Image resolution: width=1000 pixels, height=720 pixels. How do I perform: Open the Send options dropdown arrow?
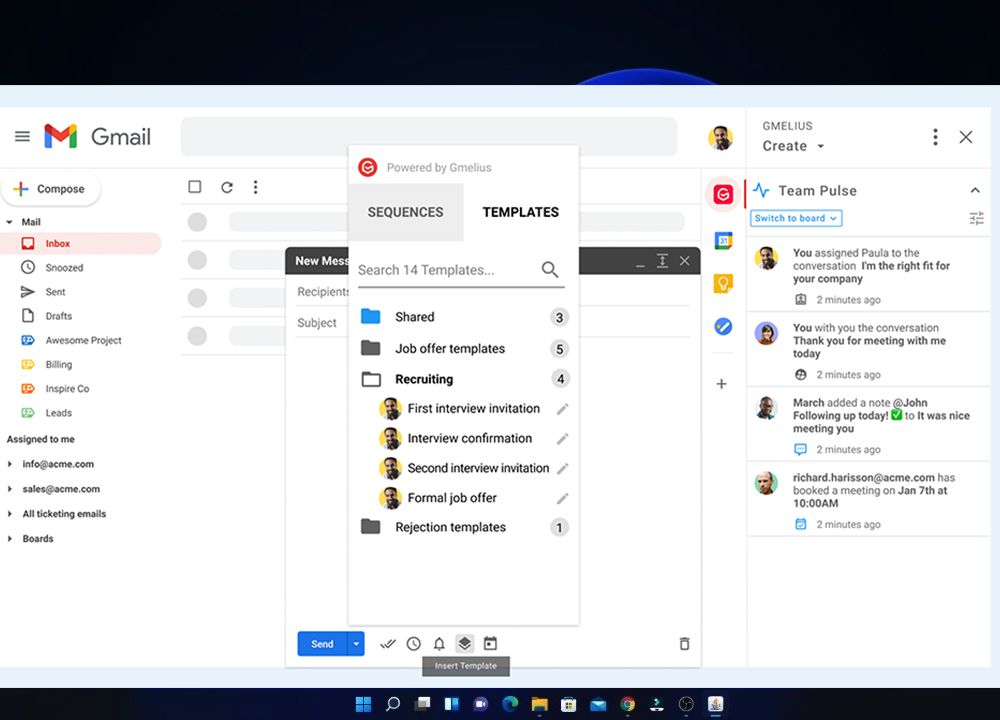click(x=356, y=644)
